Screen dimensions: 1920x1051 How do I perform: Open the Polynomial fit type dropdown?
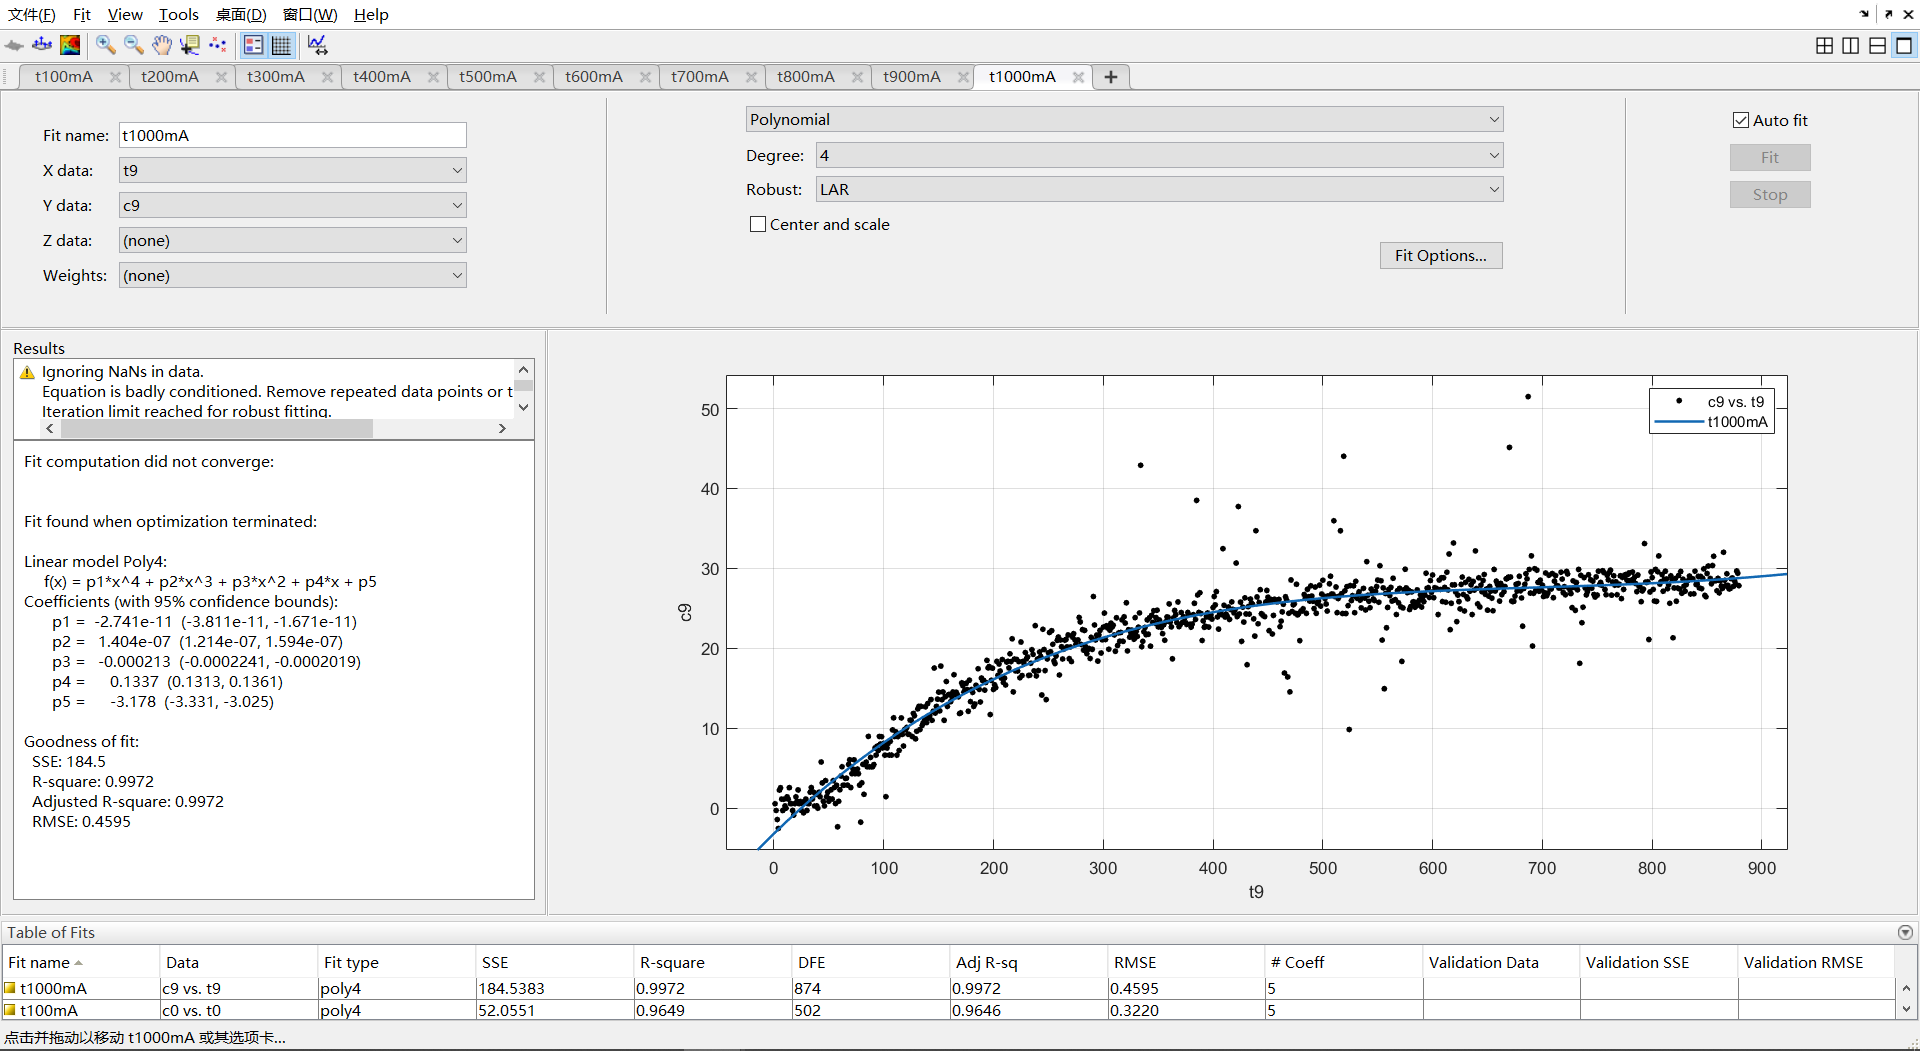click(1124, 119)
